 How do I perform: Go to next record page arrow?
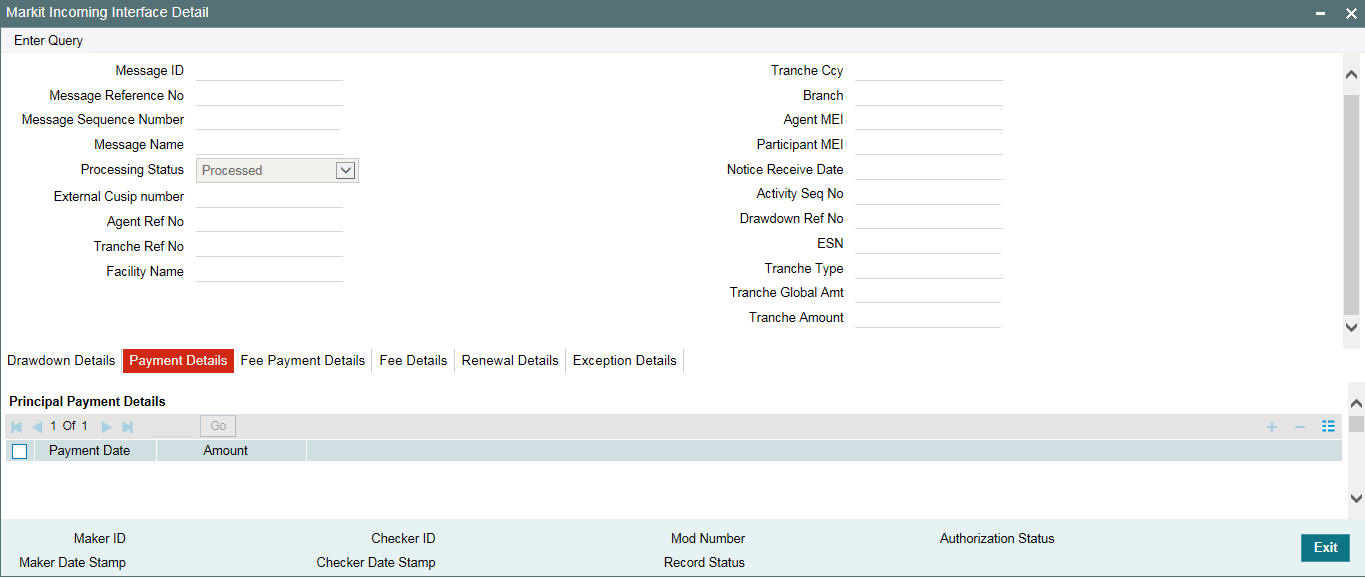pos(107,426)
